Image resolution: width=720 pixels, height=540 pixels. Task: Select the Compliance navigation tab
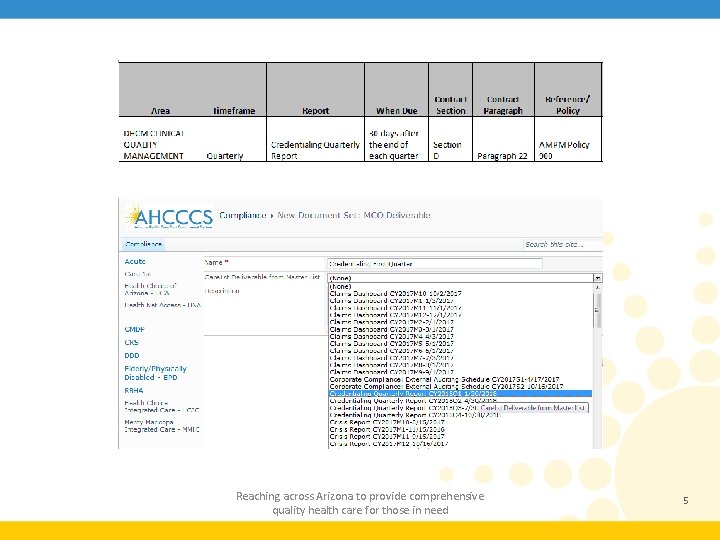coord(143,244)
